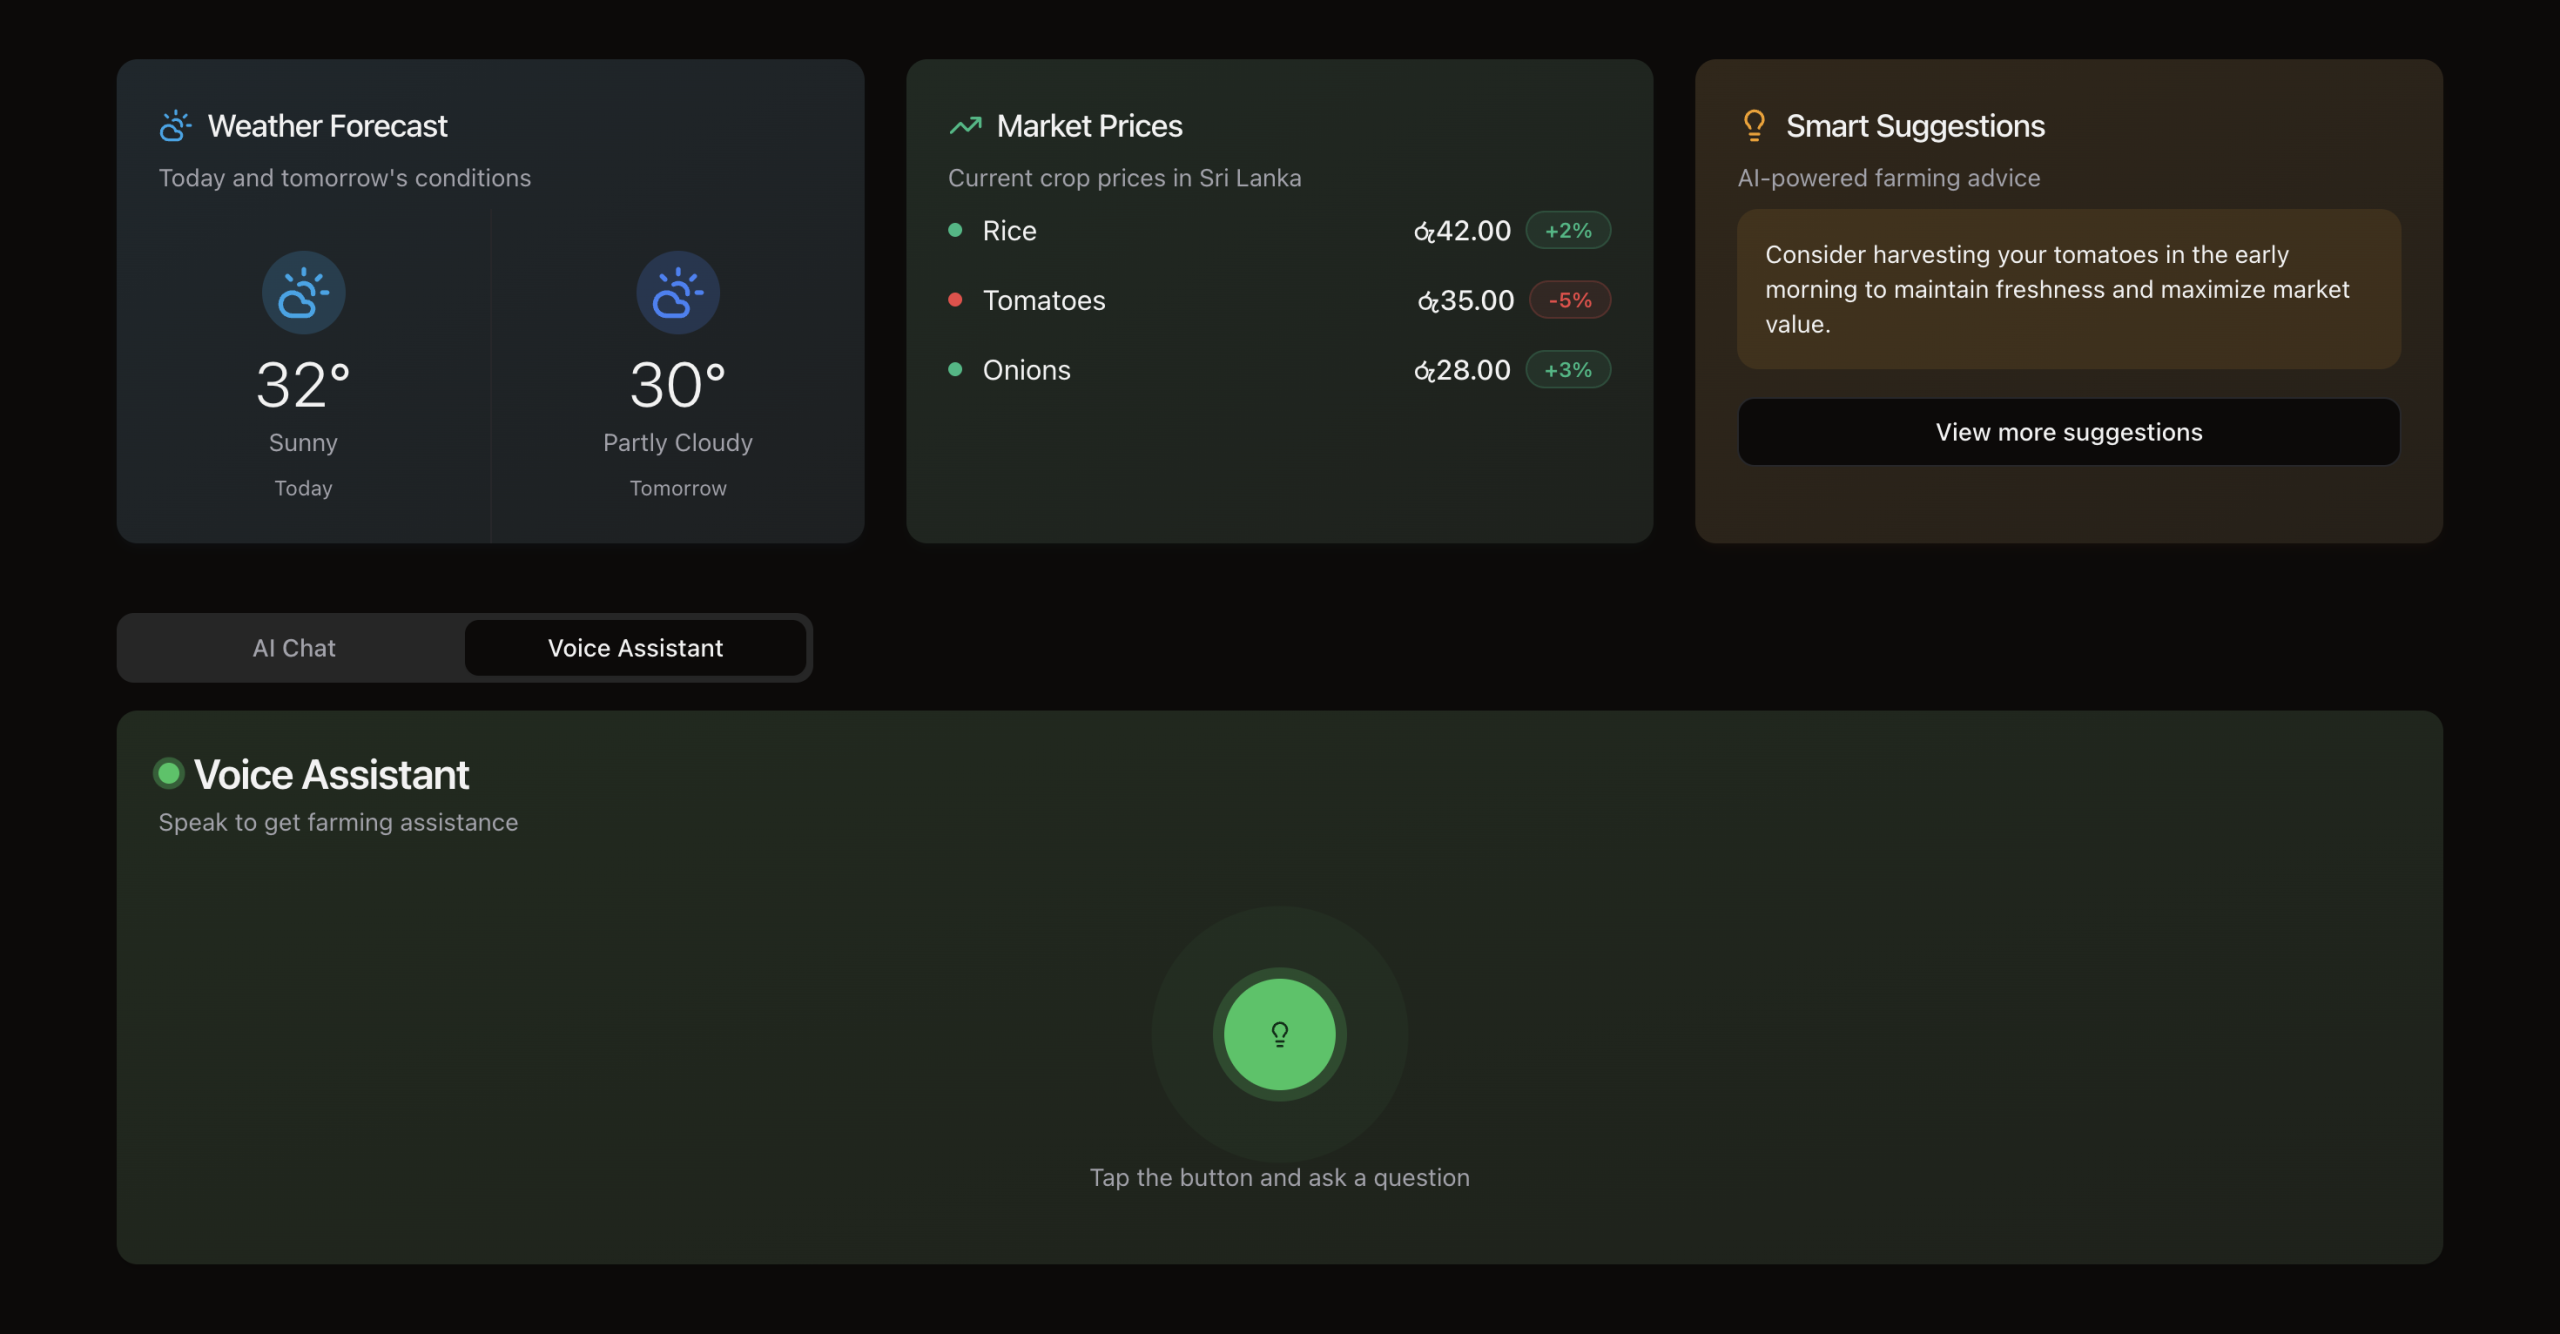Click the Market Prices title
This screenshot has height=1334, width=2560.
click(1089, 126)
